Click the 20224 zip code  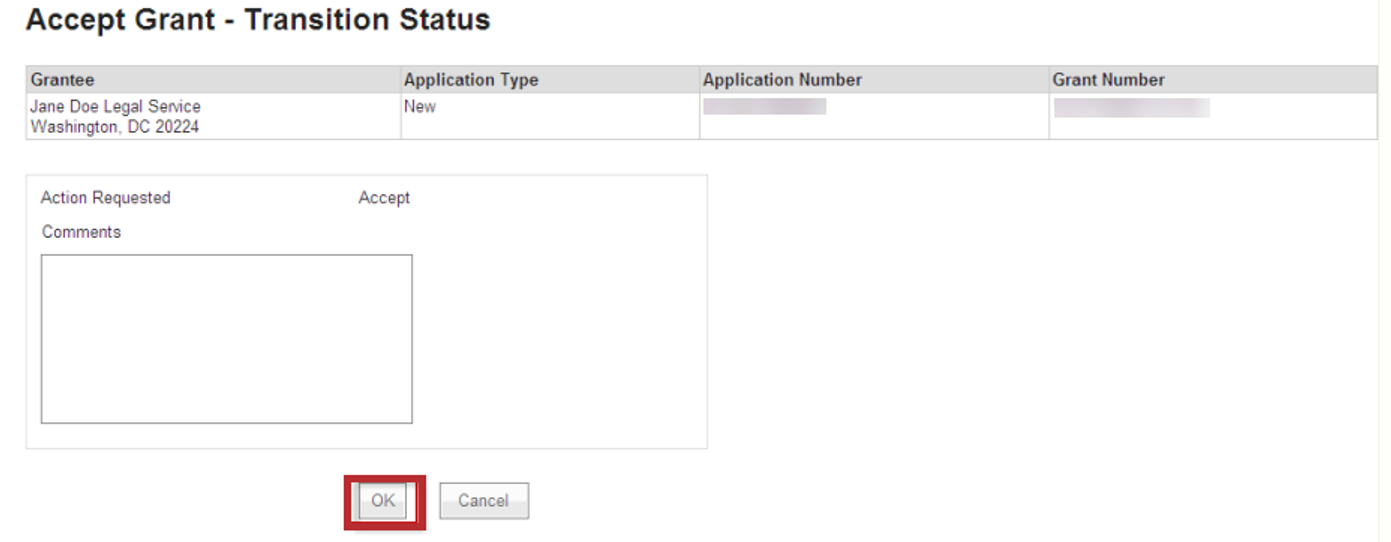tap(177, 127)
